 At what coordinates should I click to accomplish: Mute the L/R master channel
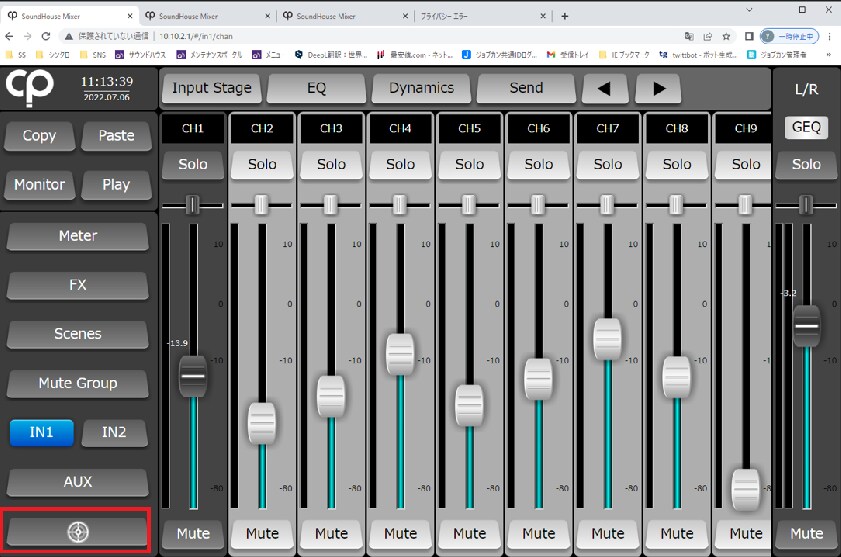(x=806, y=533)
